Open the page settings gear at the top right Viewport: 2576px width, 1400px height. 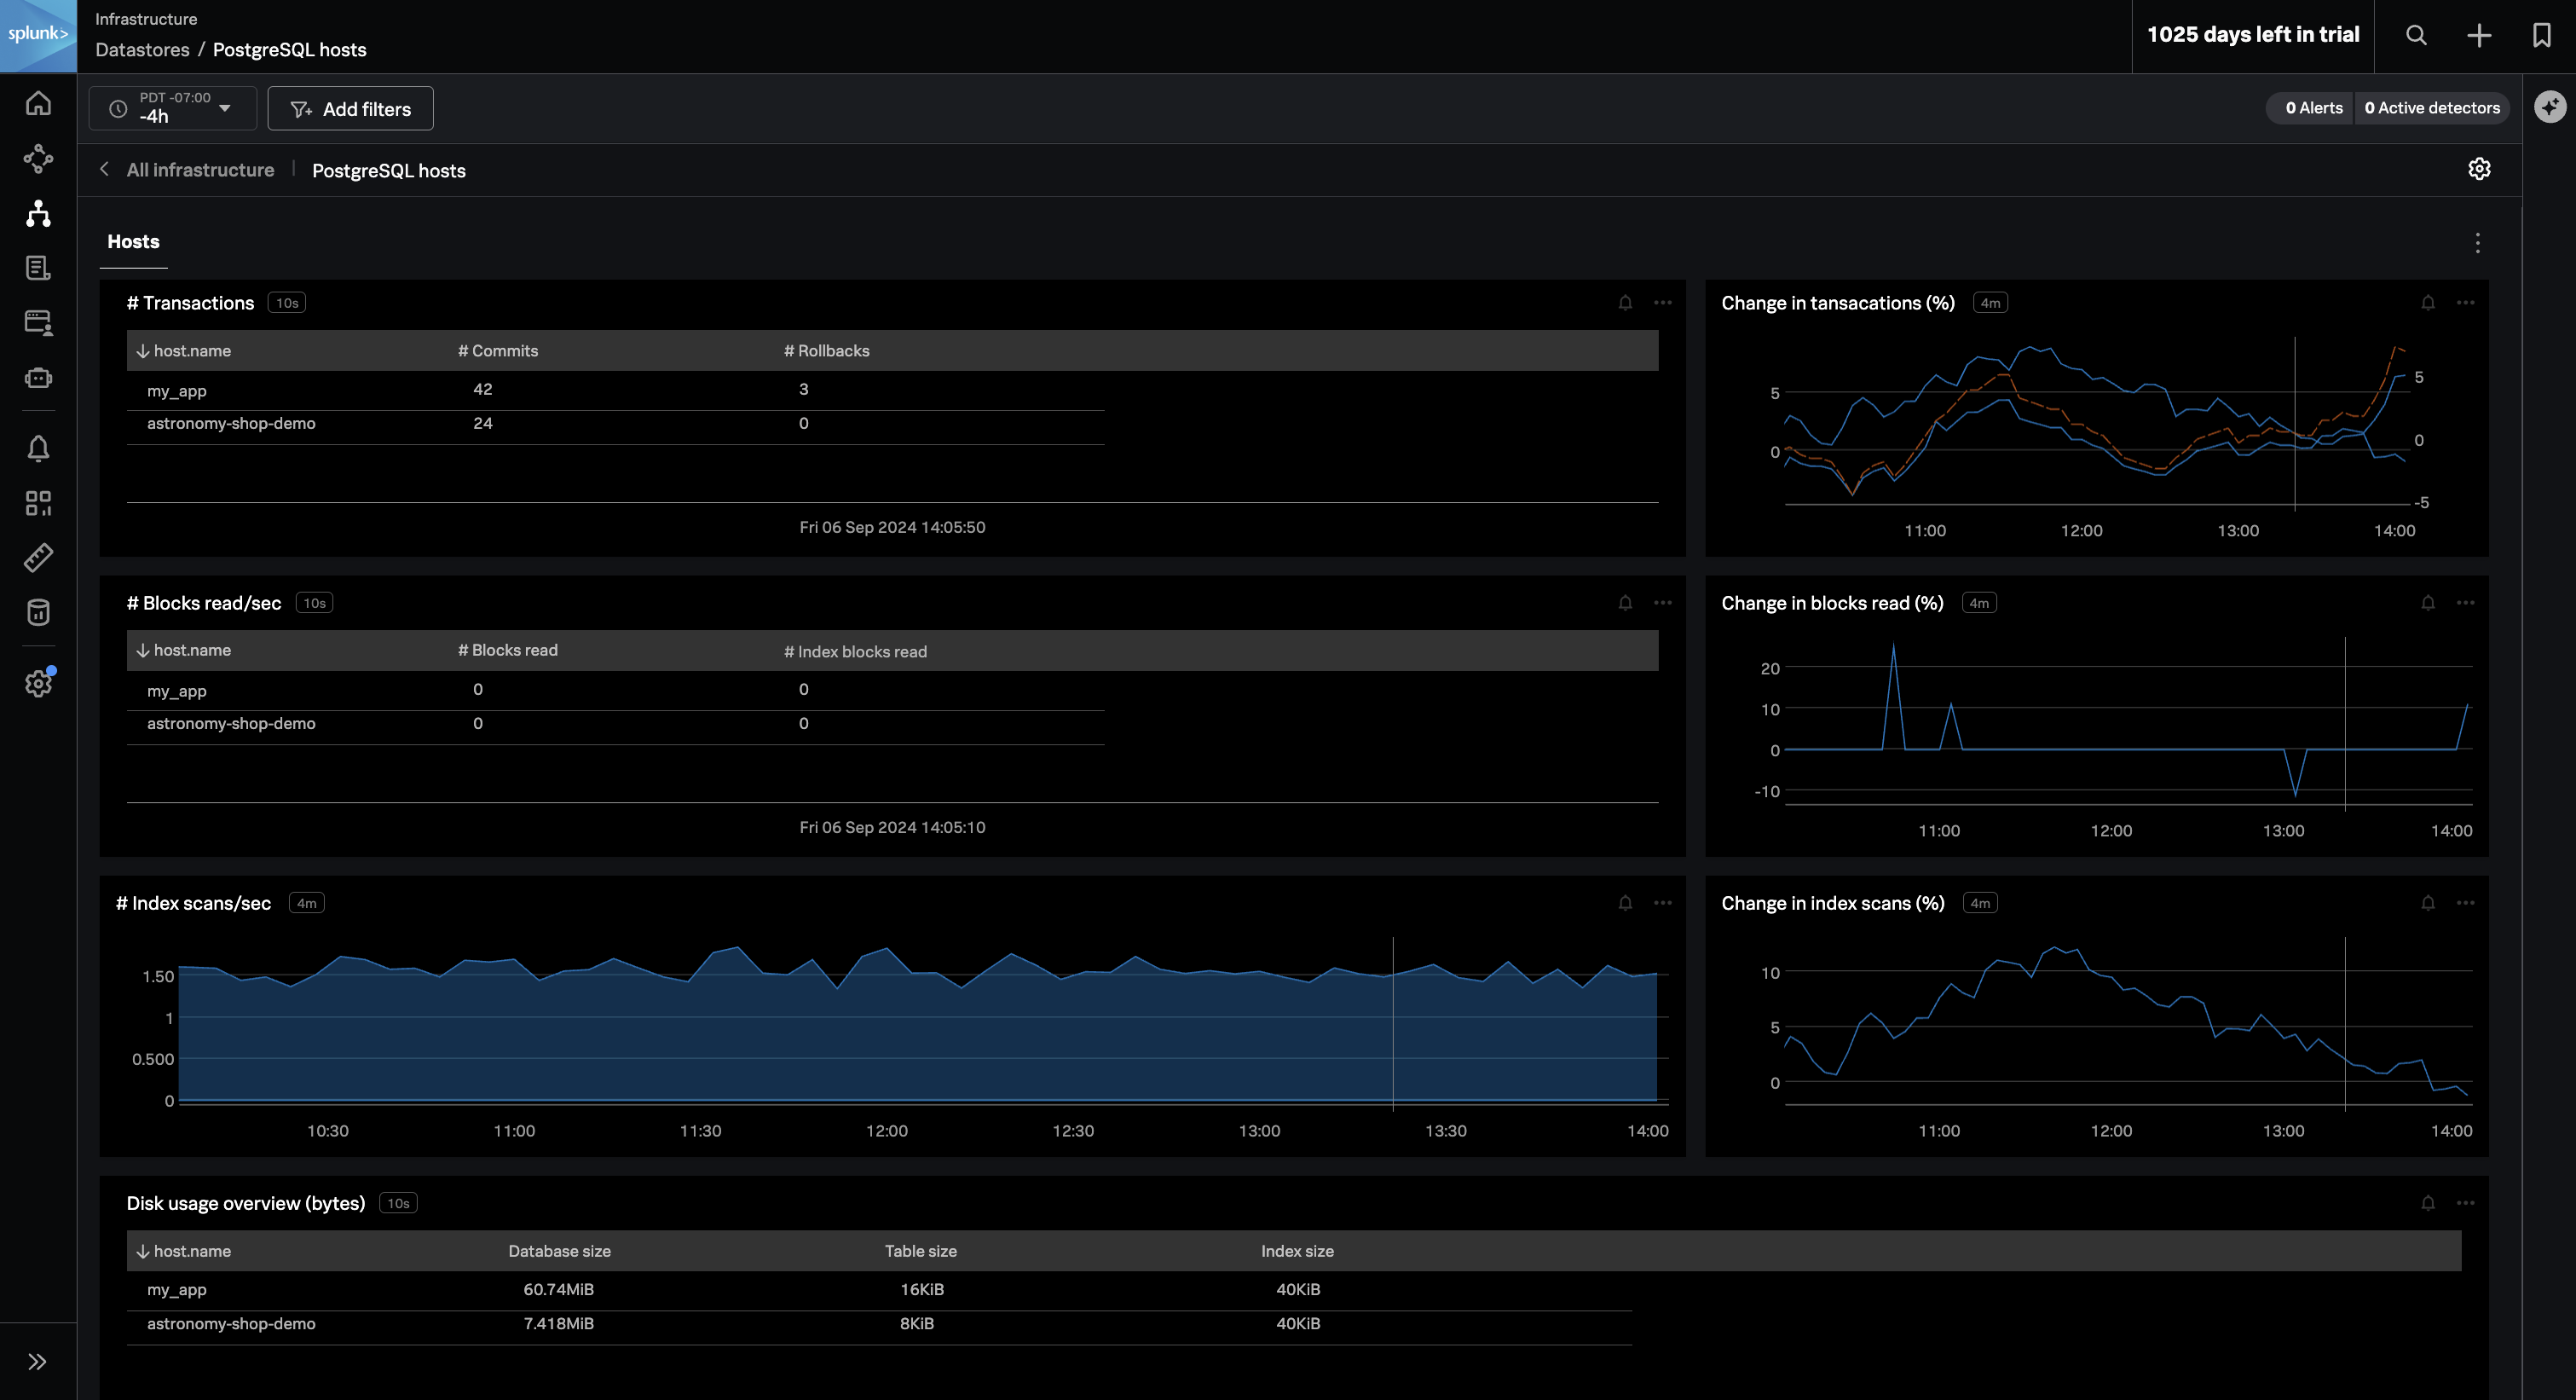pos(2479,169)
